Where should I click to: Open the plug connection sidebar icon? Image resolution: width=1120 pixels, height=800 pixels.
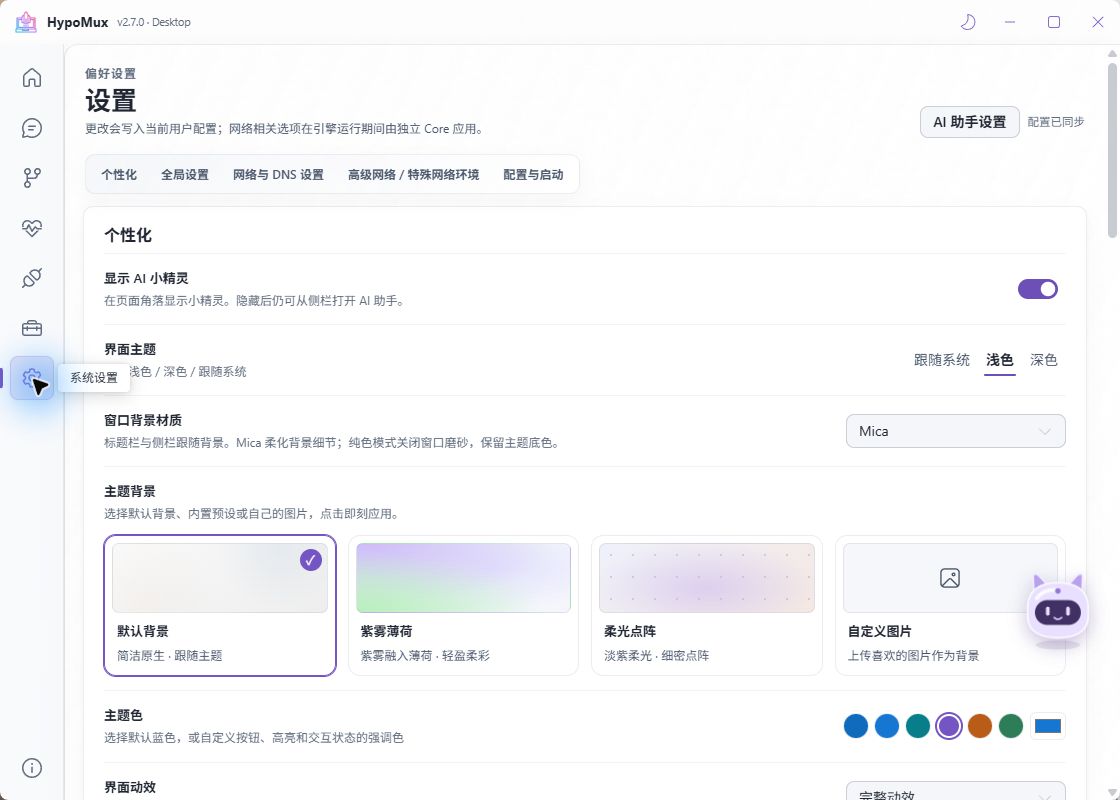click(x=31, y=278)
